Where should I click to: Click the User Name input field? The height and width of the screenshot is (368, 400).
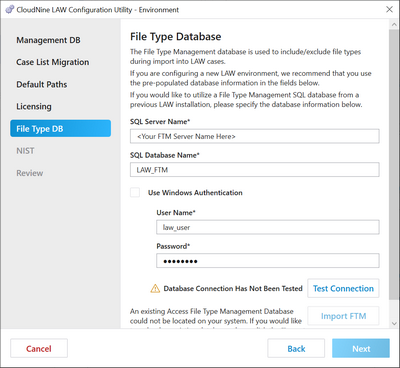[268, 227]
